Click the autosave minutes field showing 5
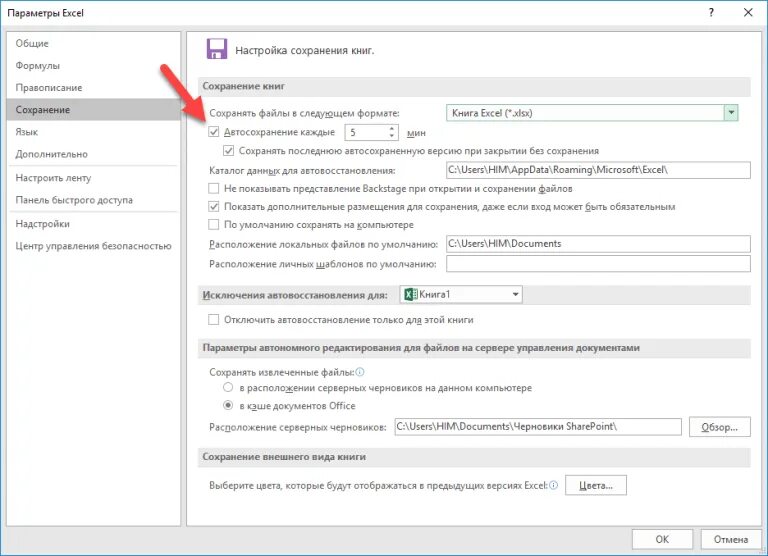 click(x=366, y=132)
